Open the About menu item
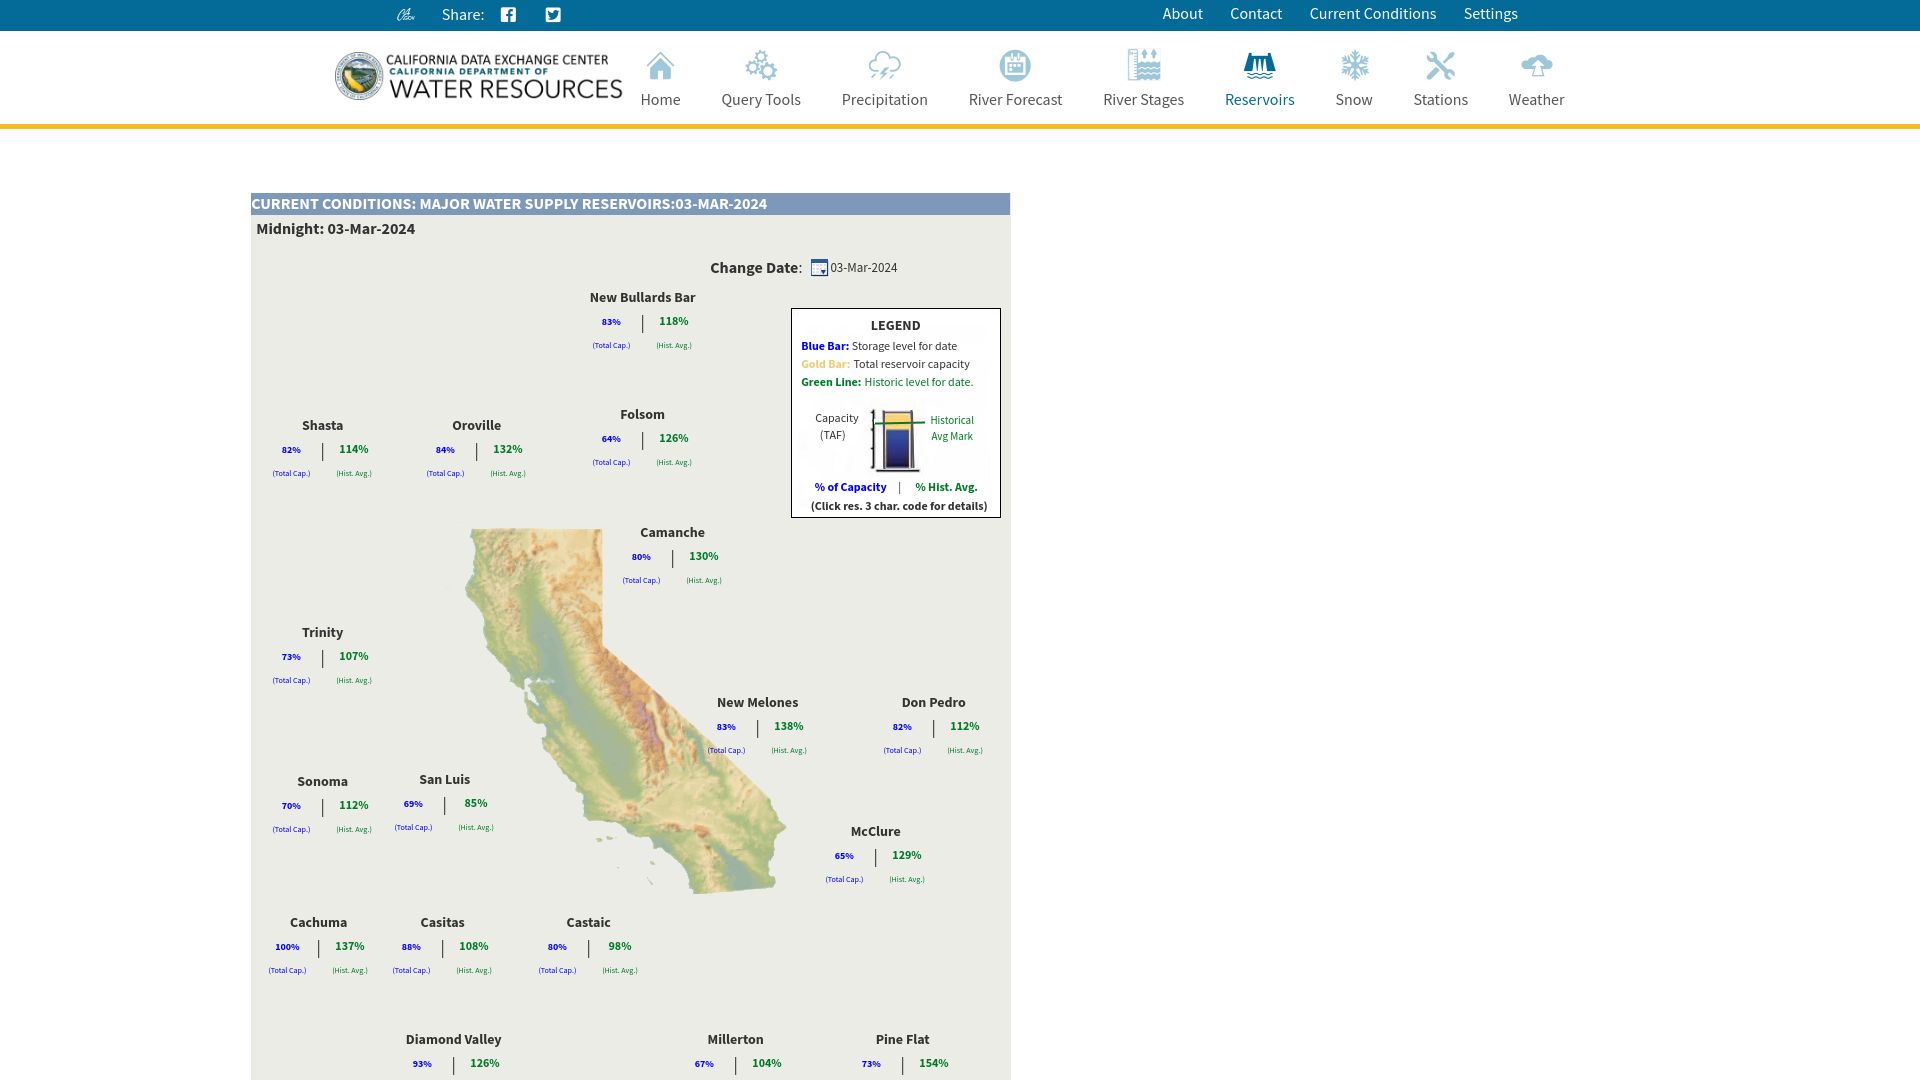1920x1080 pixels. click(x=1182, y=14)
